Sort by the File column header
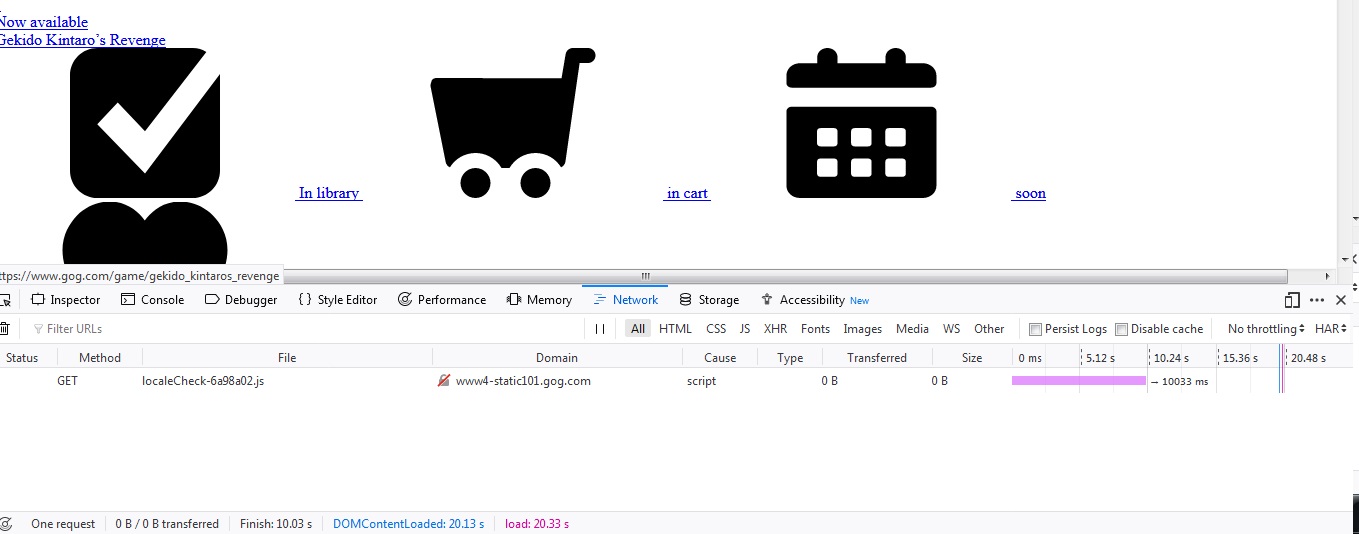Image resolution: width=1359 pixels, height=534 pixels. pyautogui.click(x=287, y=357)
